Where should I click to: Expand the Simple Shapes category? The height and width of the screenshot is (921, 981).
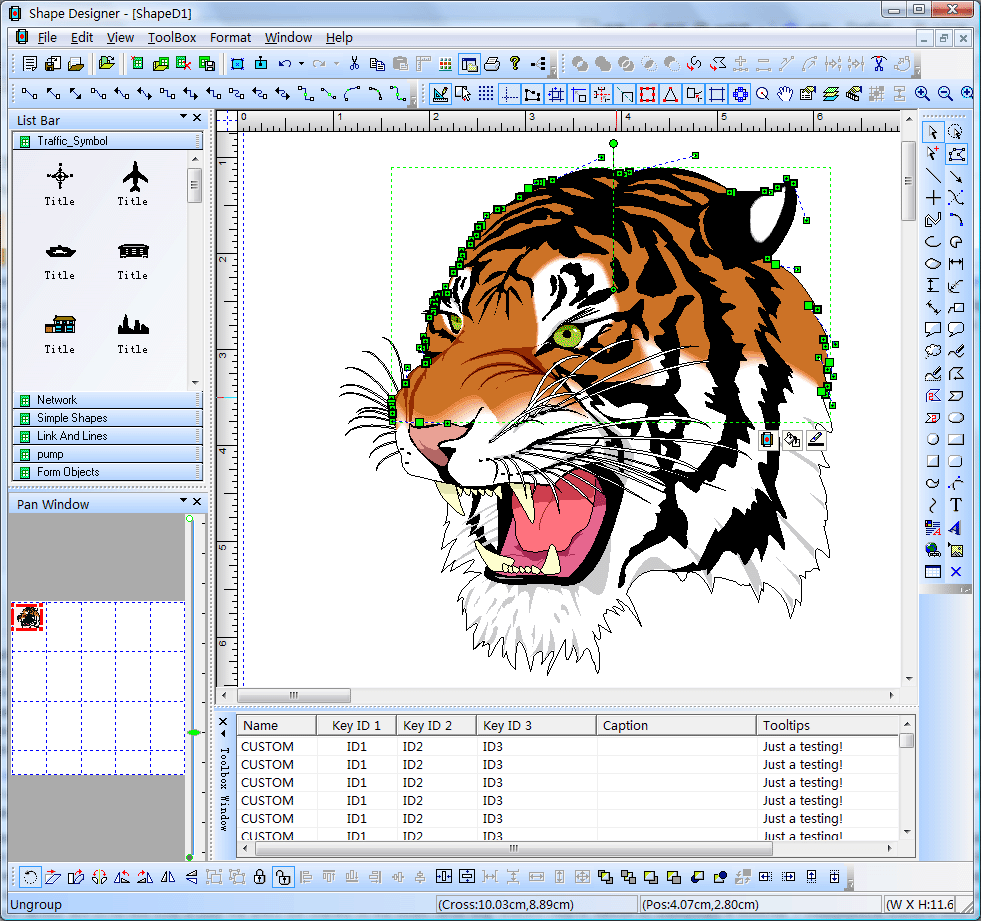72,418
